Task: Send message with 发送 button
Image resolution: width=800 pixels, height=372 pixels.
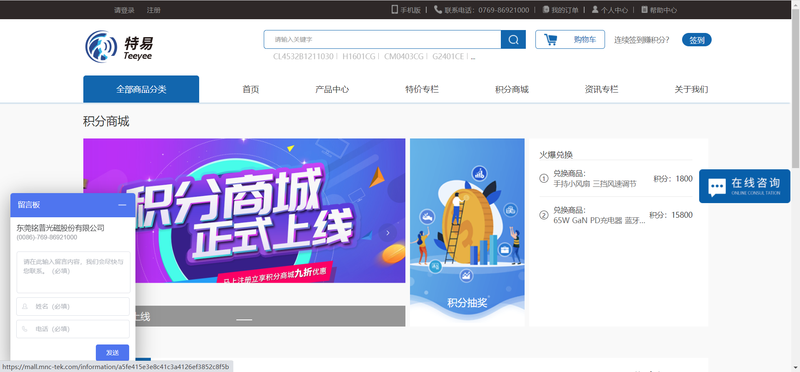Action: (x=112, y=353)
